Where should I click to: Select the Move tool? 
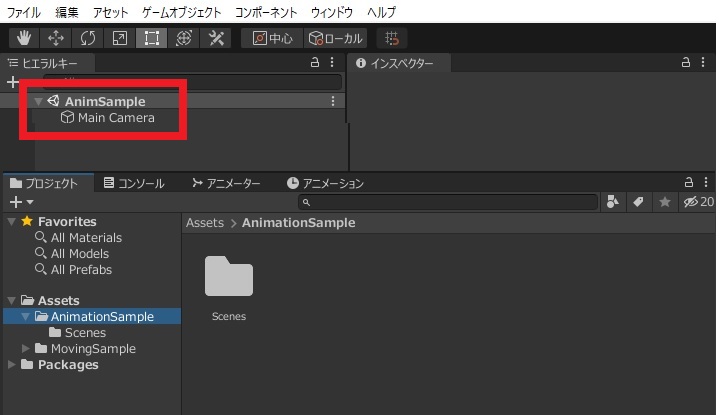[x=56, y=38]
